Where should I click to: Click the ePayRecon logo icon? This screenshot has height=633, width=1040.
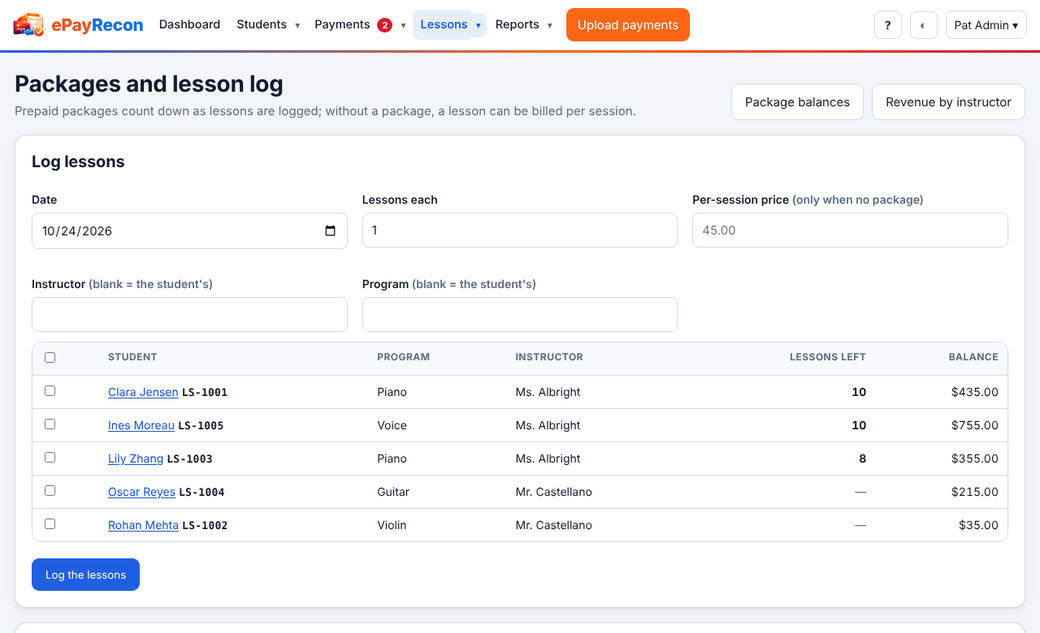point(29,25)
